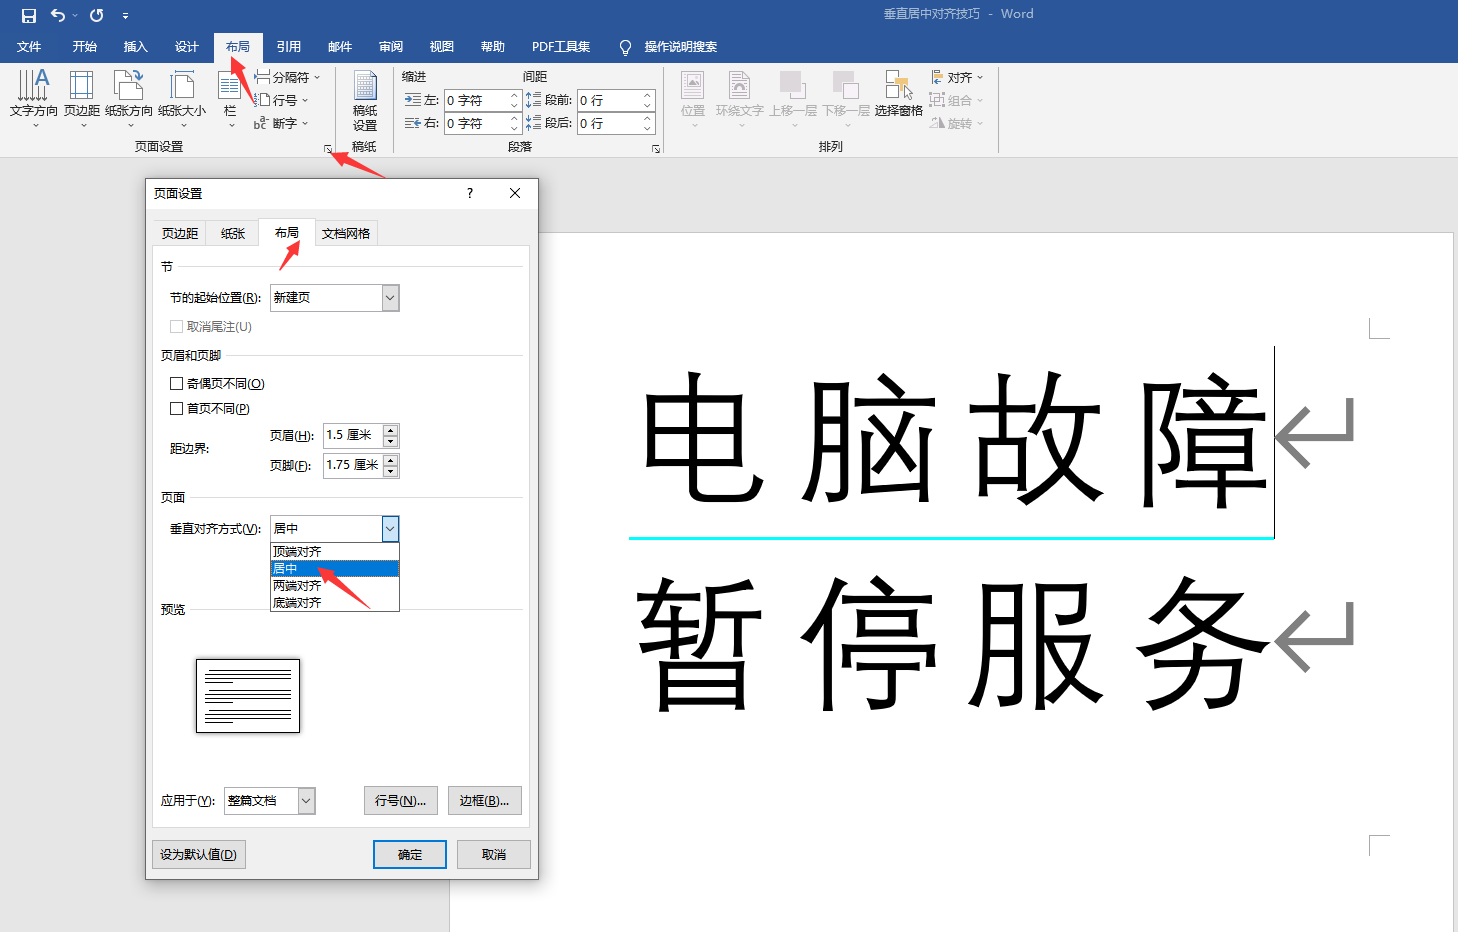The width and height of the screenshot is (1458, 932).
Task: Open the 页边距 margins tool
Action: point(82,99)
